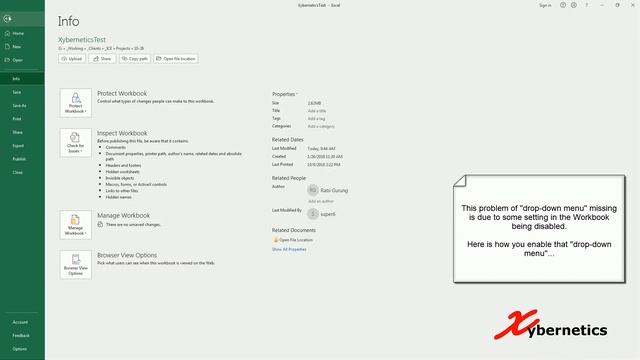Go back using the backstage arrow
The image size is (640, 360).
(7, 18)
